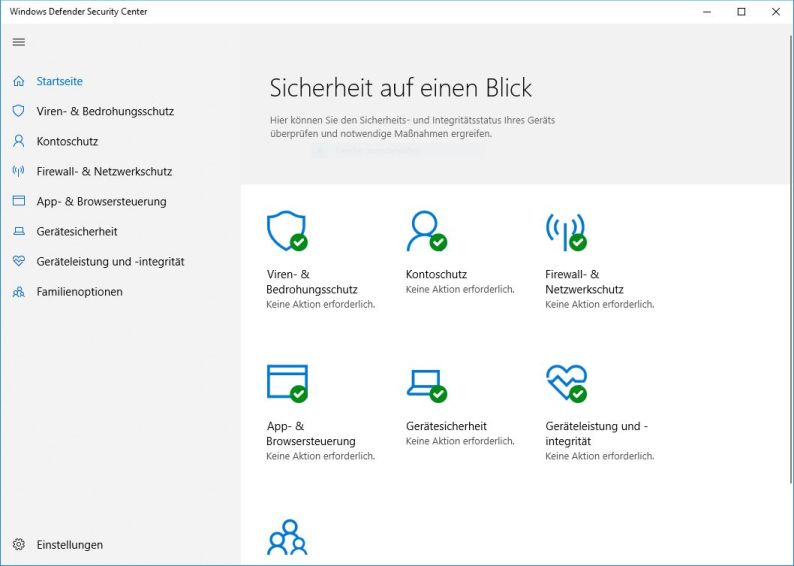Select Familienoptionen in the sidebar

click(x=79, y=292)
